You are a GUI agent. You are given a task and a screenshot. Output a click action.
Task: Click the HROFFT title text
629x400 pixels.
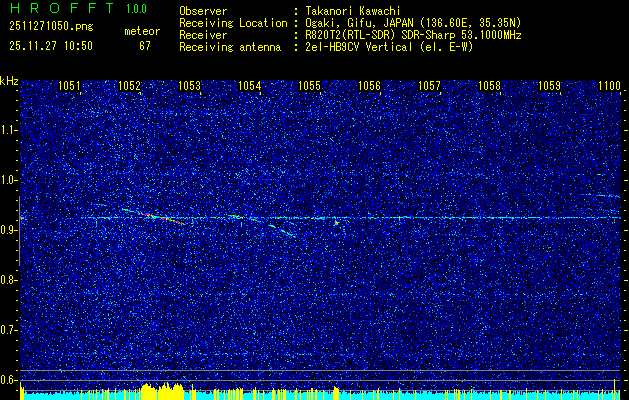click(x=62, y=8)
